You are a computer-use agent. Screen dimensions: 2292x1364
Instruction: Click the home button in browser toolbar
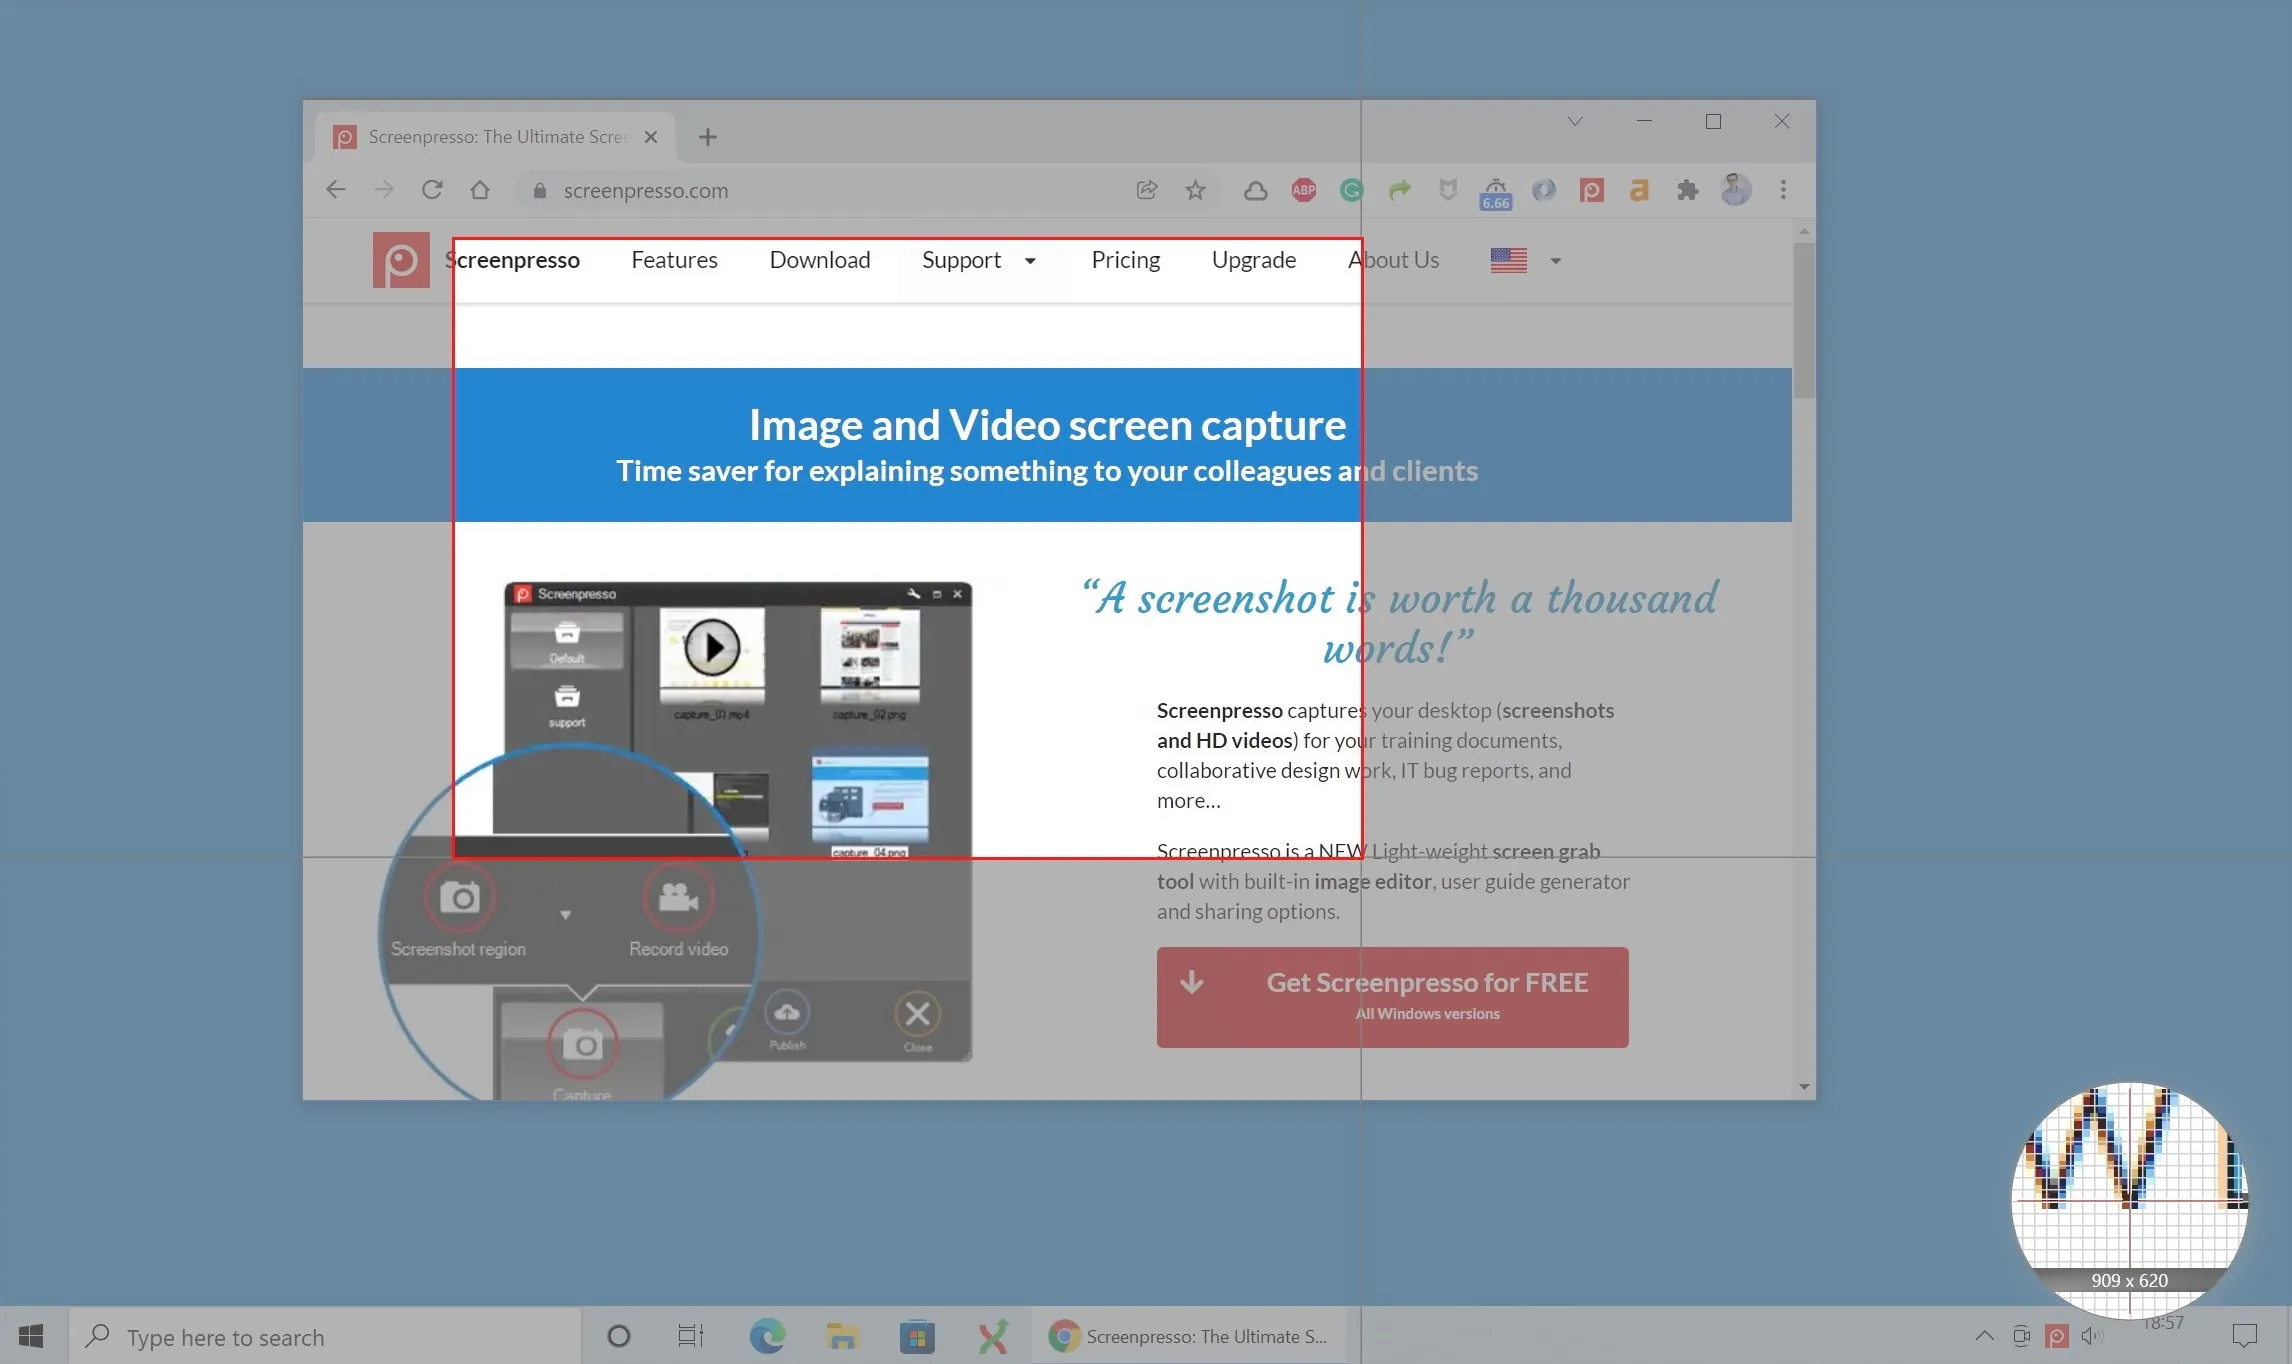pos(480,190)
